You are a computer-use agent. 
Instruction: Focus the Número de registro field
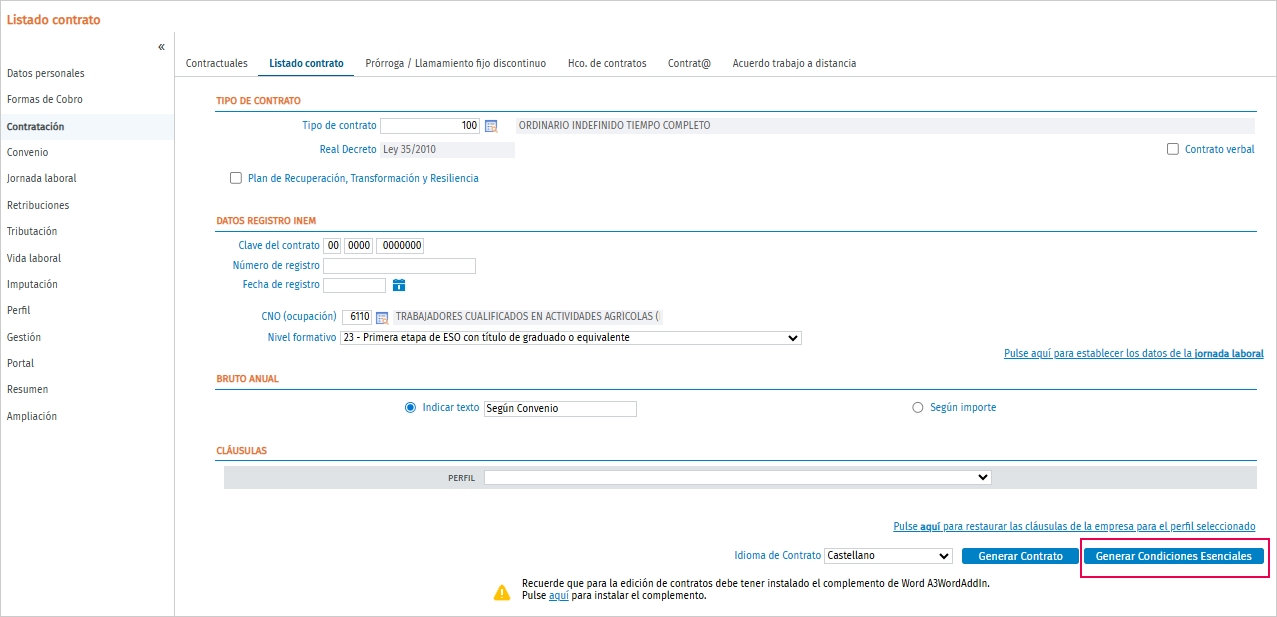tap(399, 266)
